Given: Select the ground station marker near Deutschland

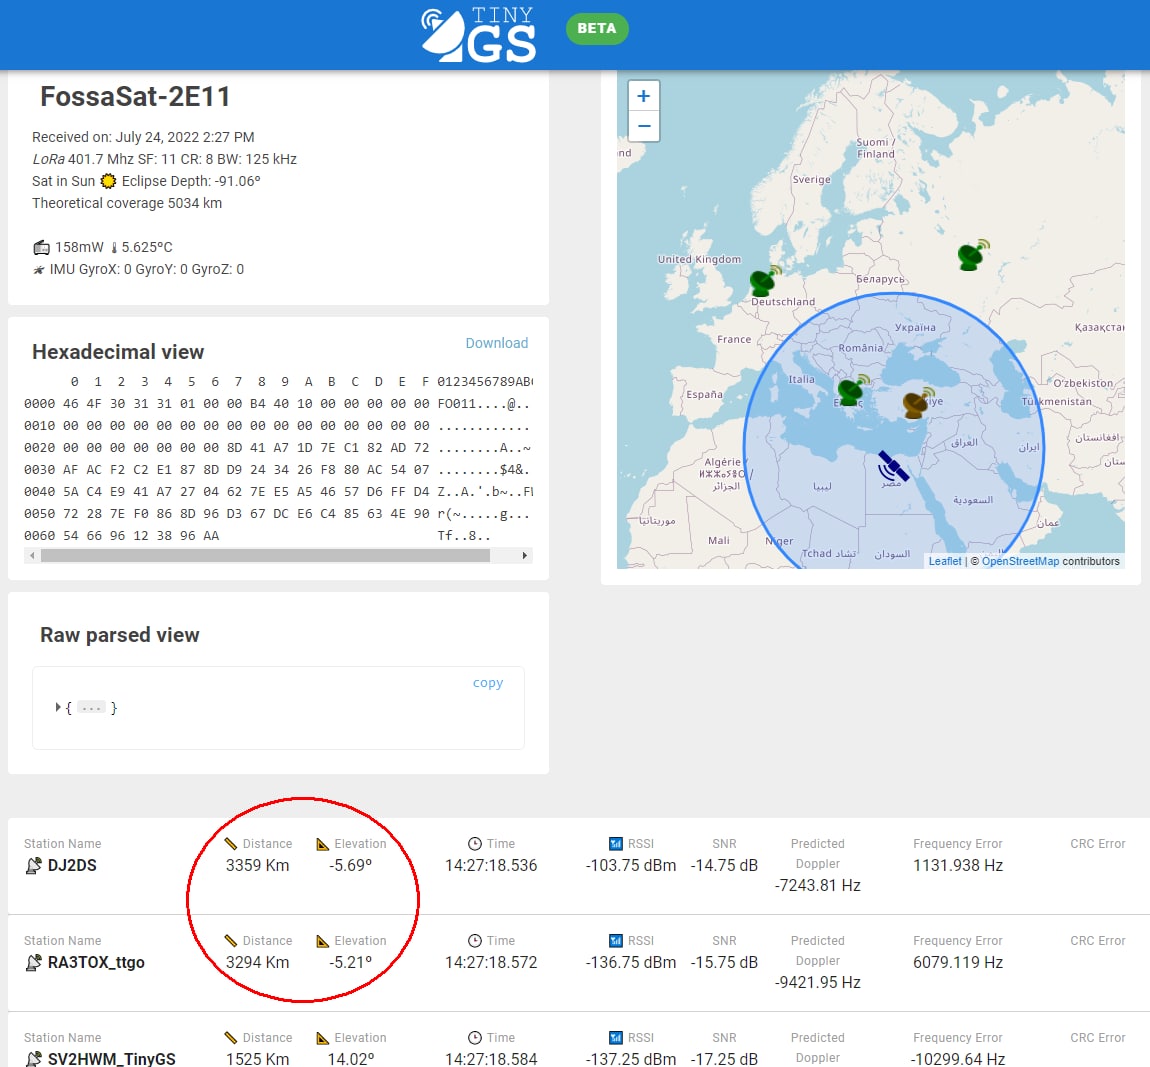Looking at the screenshot, I should (x=766, y=281).
